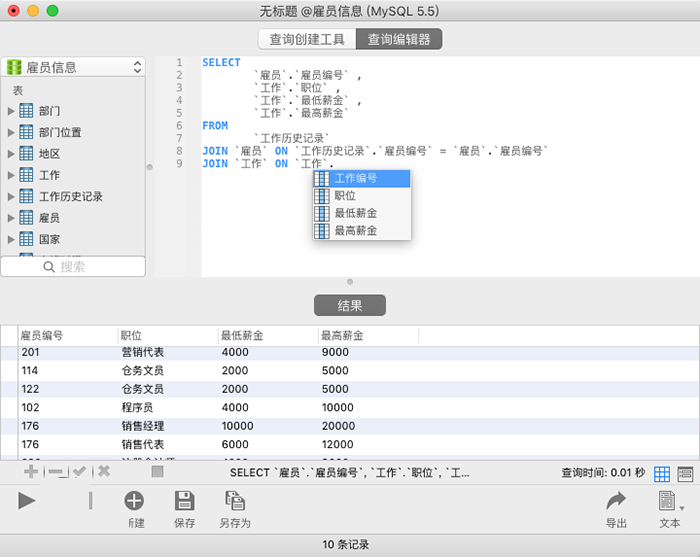Click the 地区 table icon
The width and height of the screenshot is (700, 557).
click(x=26, y=154)
